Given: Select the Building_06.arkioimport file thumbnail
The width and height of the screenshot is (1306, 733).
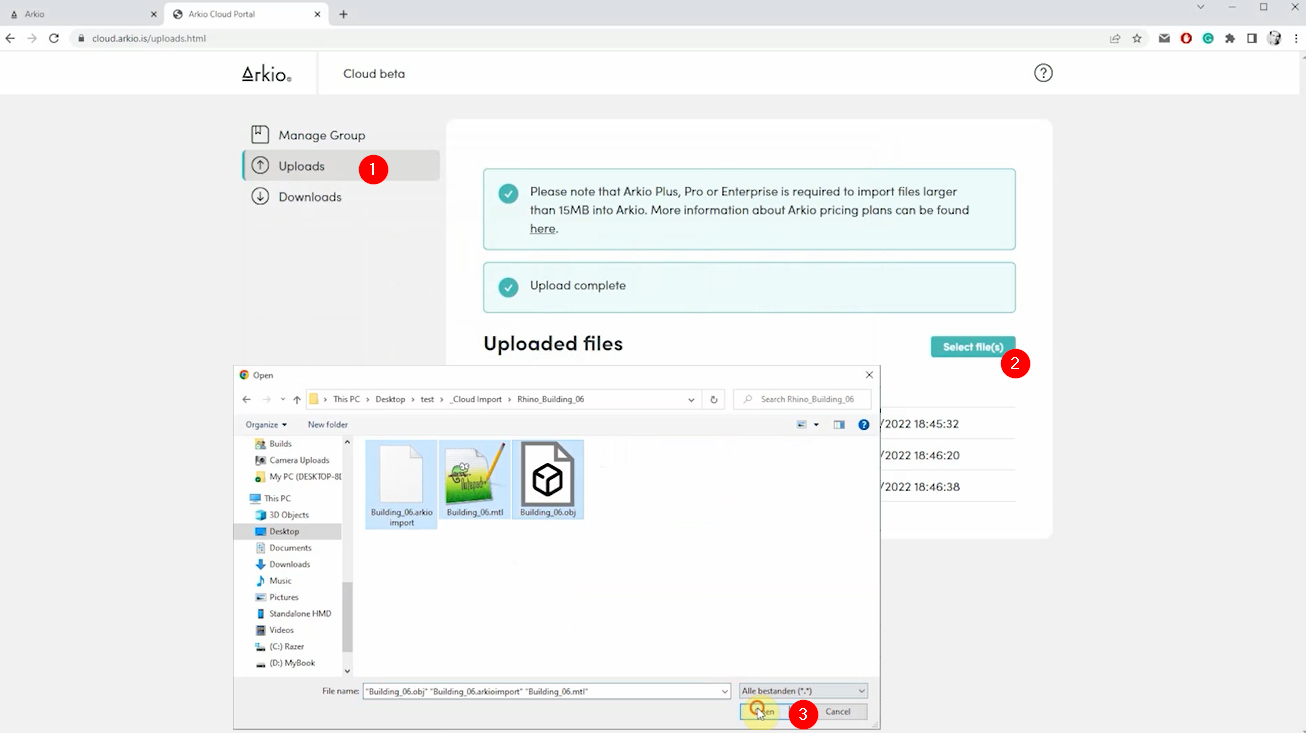Looking at the screenshot, I should (401, 484).
